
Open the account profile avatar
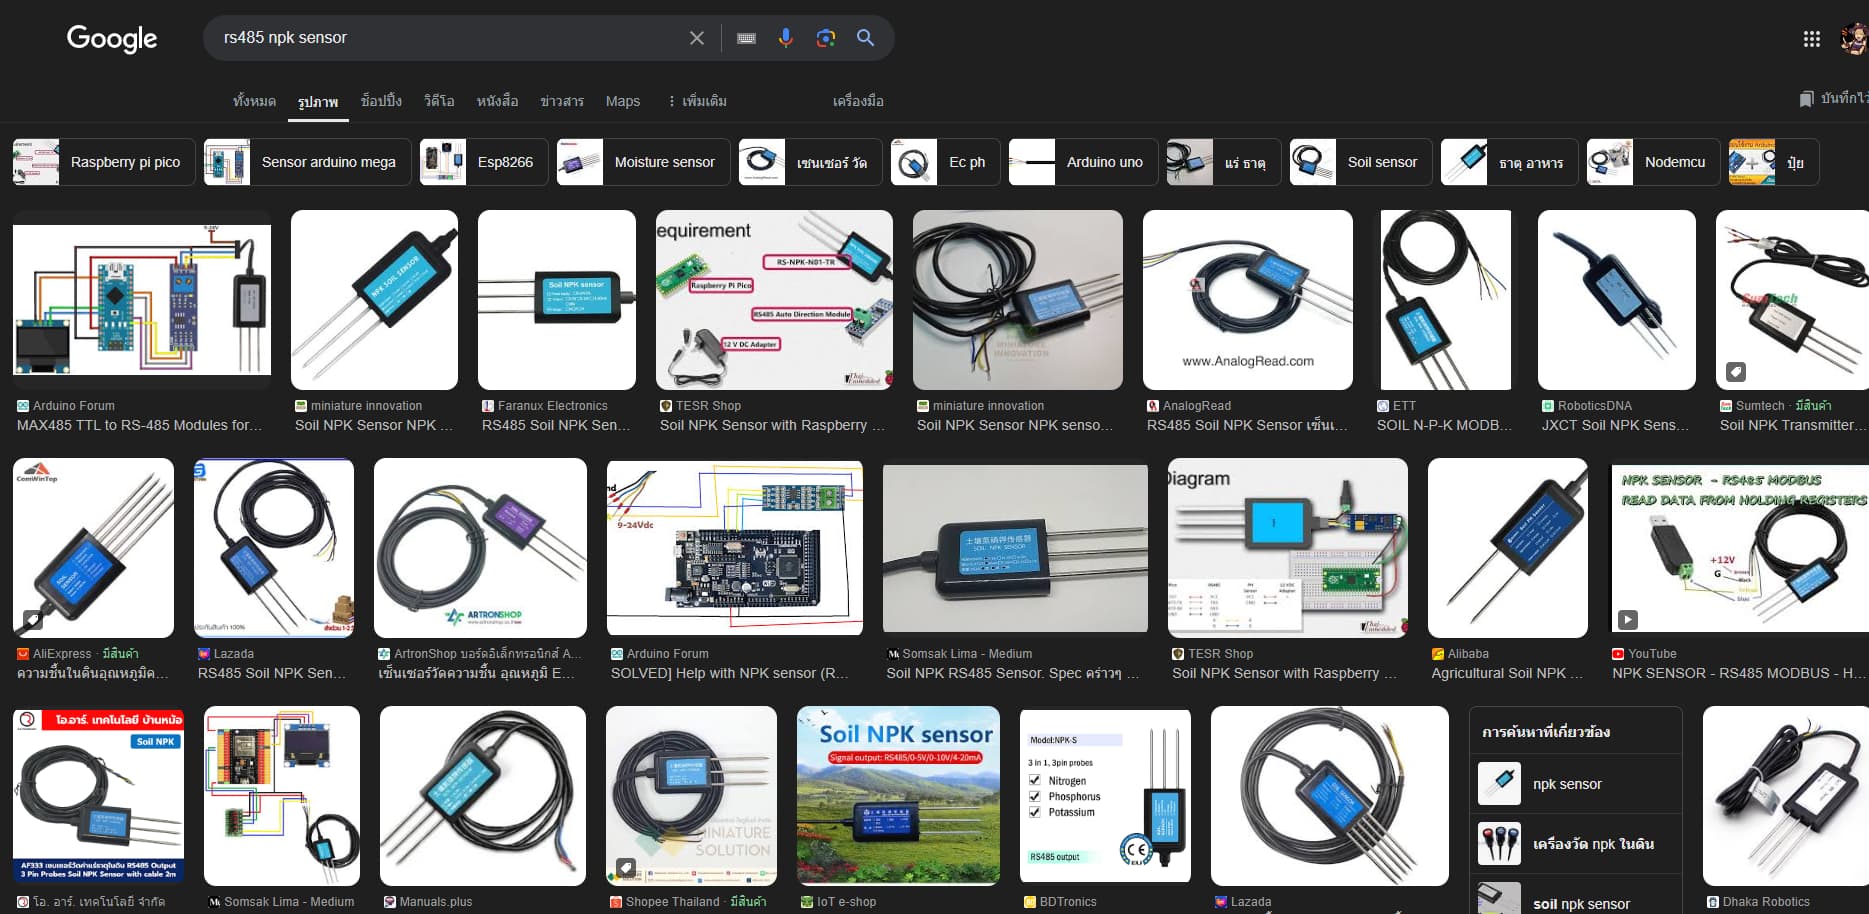pos(1854,39)
